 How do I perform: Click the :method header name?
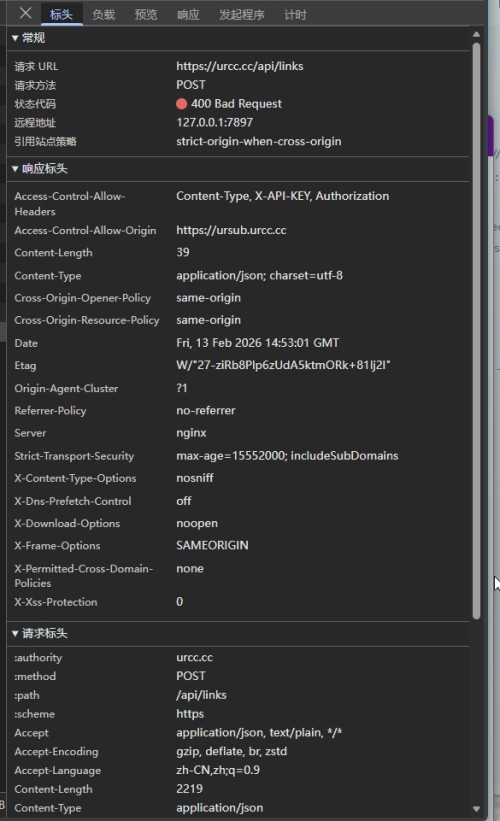coord(35,676)
